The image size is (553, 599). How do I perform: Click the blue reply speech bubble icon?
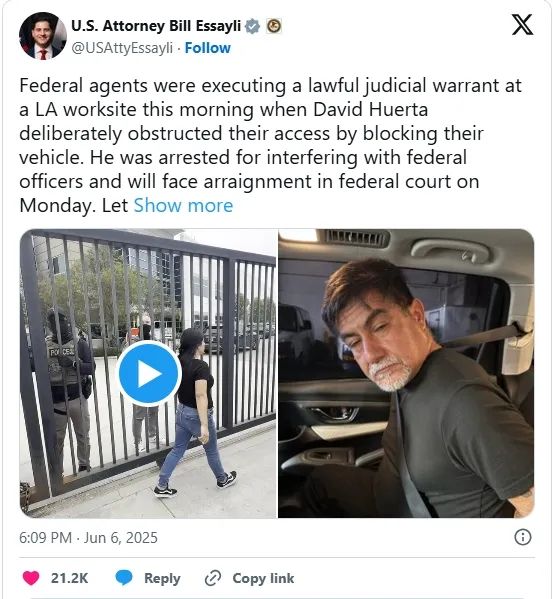coord(124,578)
